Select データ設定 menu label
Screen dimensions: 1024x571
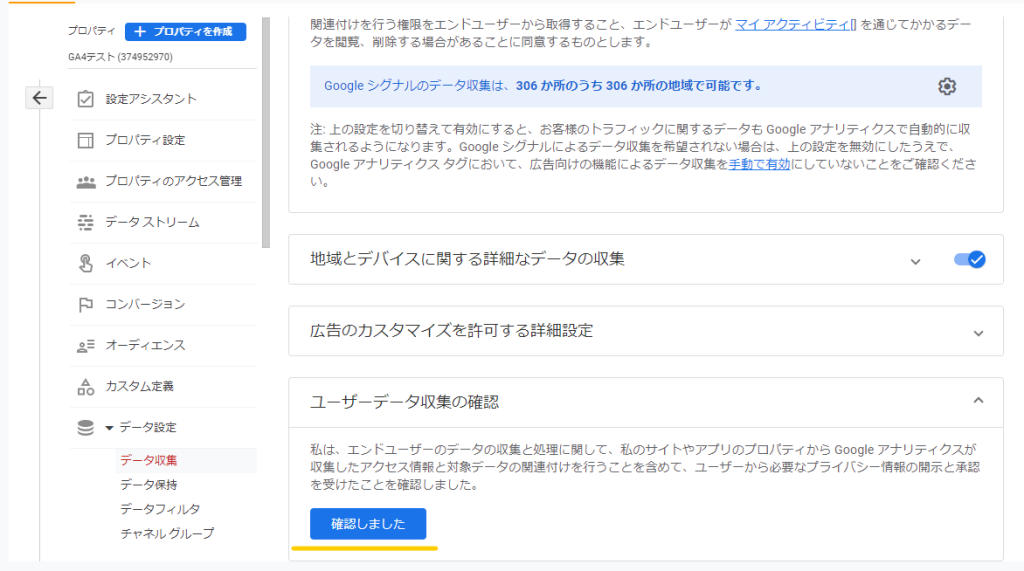[x=148, y=427]
